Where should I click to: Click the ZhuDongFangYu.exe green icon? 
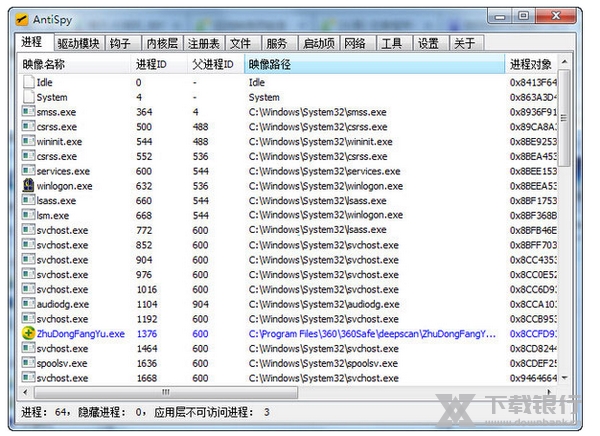click(29, 333)
